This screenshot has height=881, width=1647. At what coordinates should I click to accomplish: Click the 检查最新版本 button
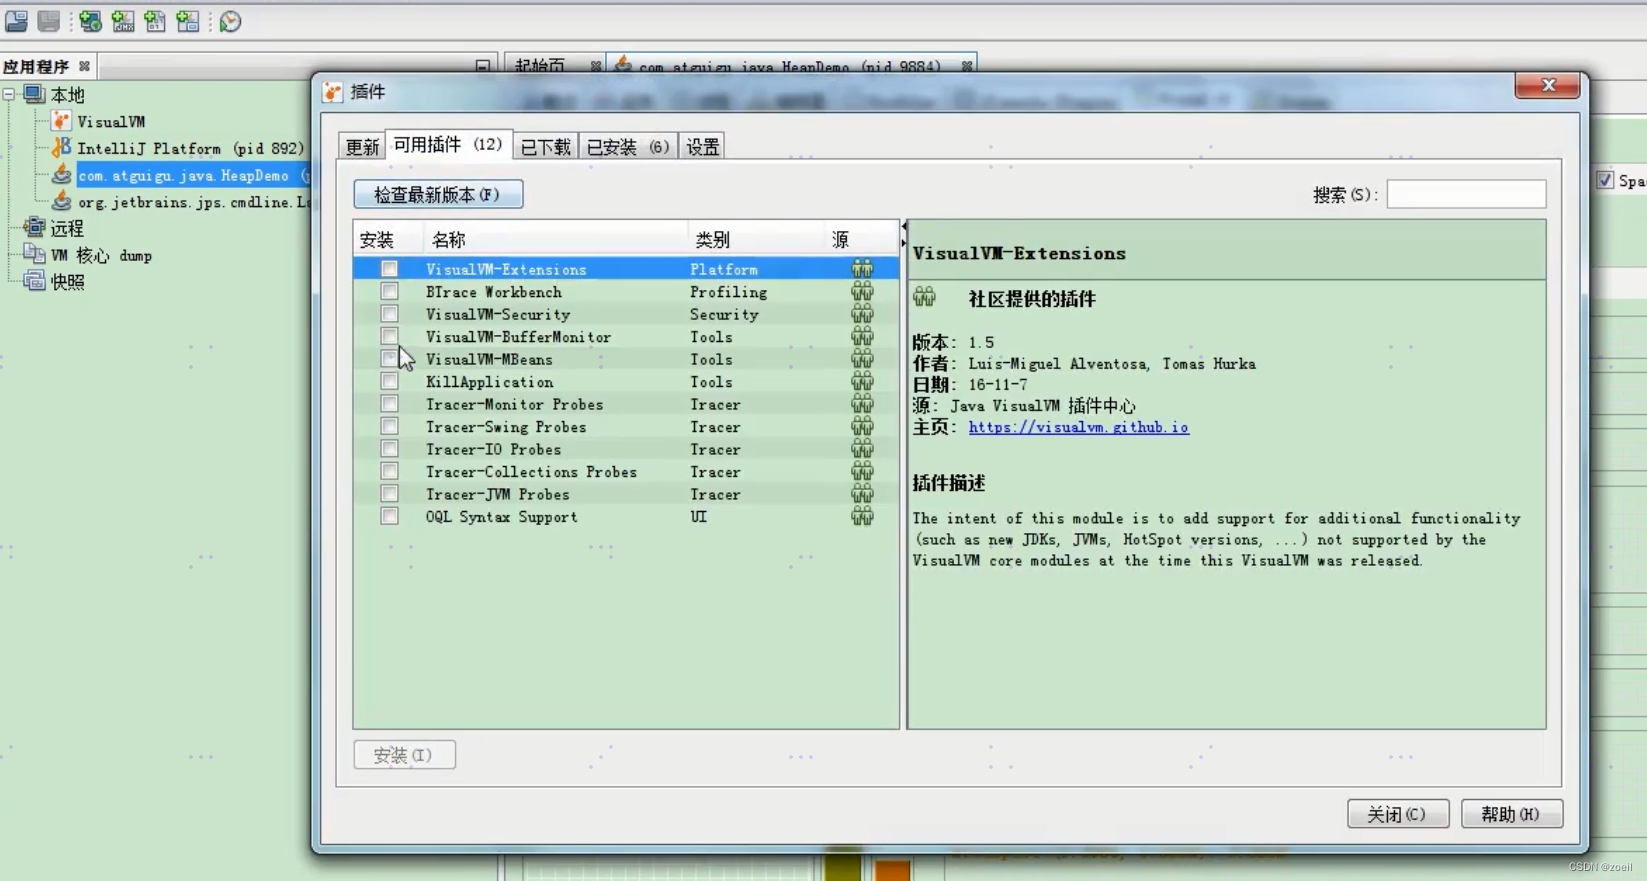coord(438,195)
